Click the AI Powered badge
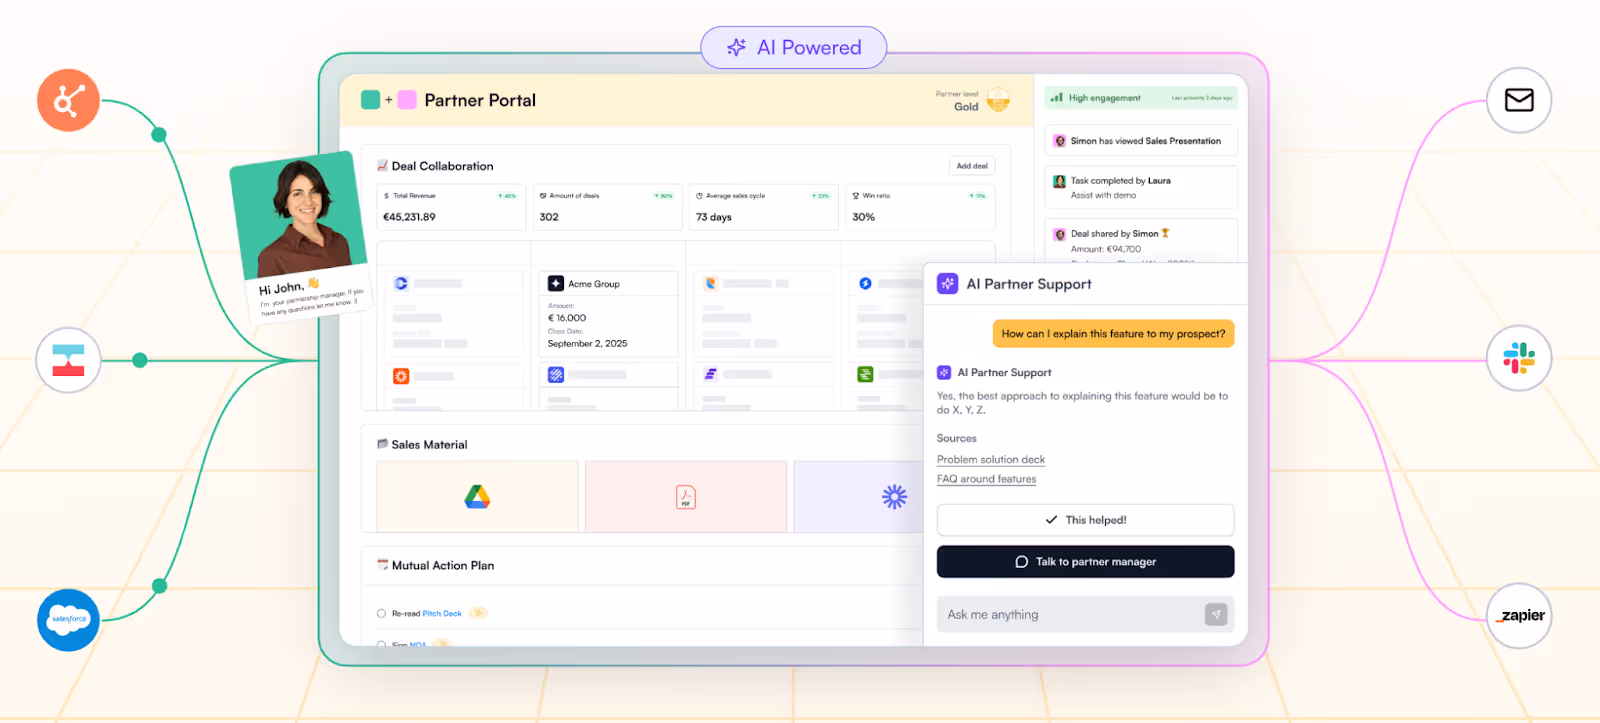 click(794, 48)
